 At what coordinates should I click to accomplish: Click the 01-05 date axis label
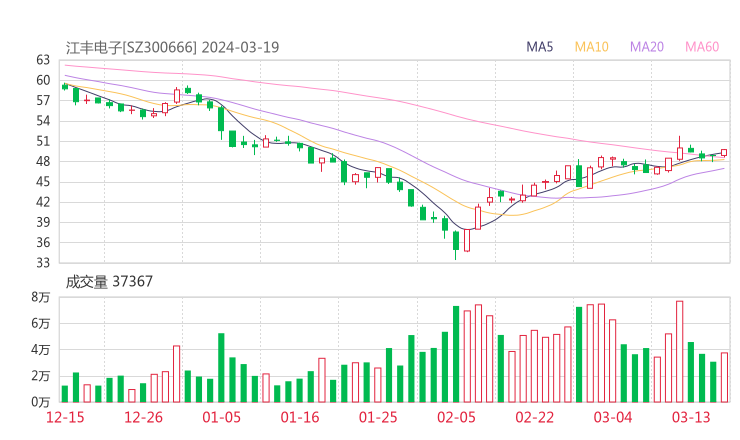pos(221,417)
